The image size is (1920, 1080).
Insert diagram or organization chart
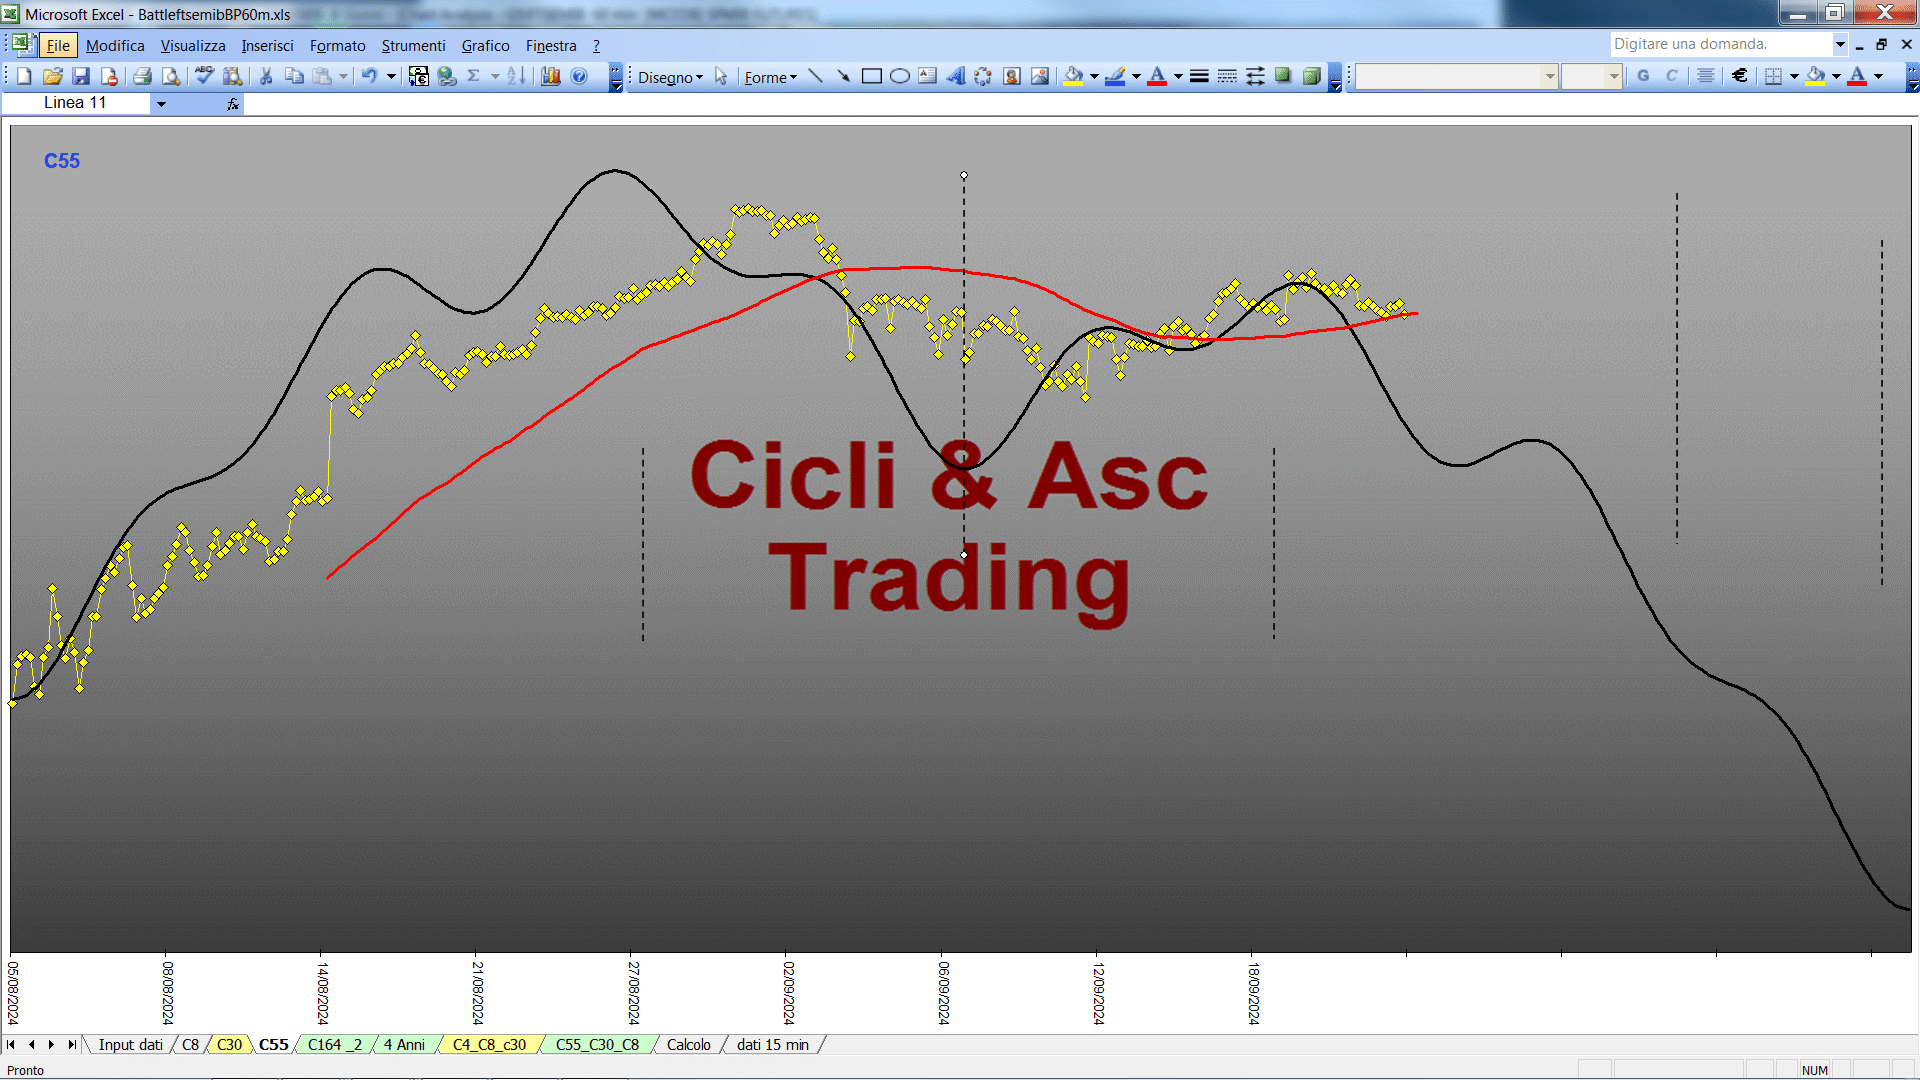pos(983,76)
